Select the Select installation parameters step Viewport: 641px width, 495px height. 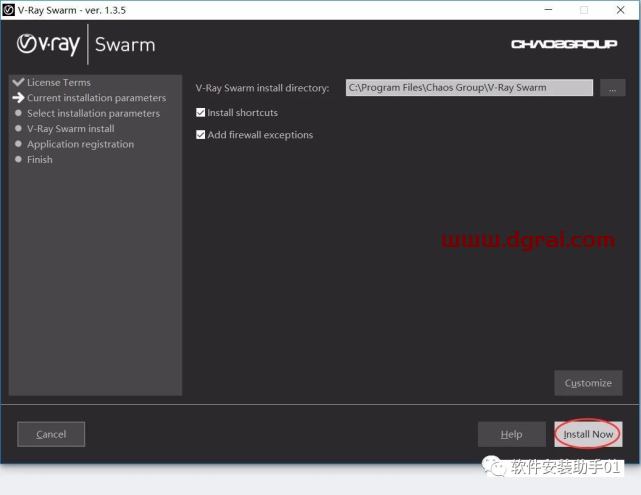(93, 113)
